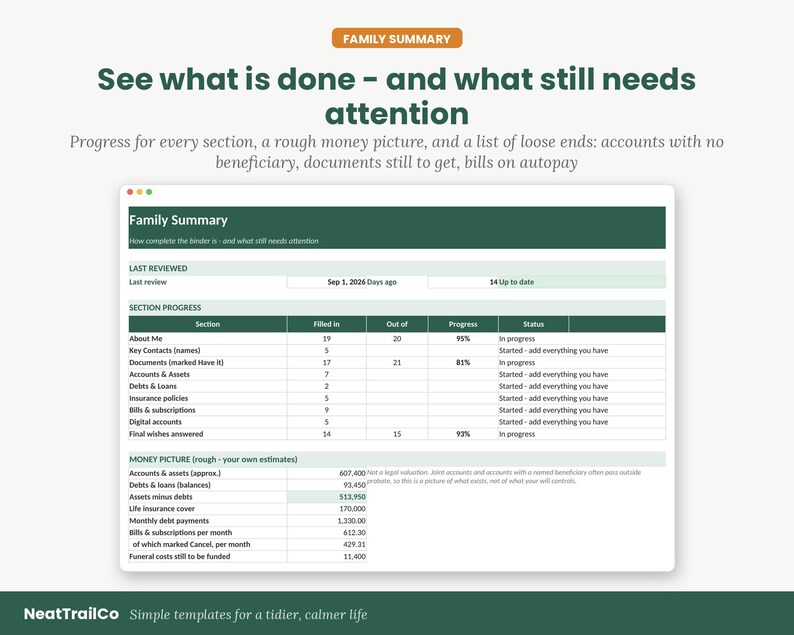Click the NeatTrailCo brand name in footer
The height and width of the screenshot is (635, 794).
[x=71, y=614]
